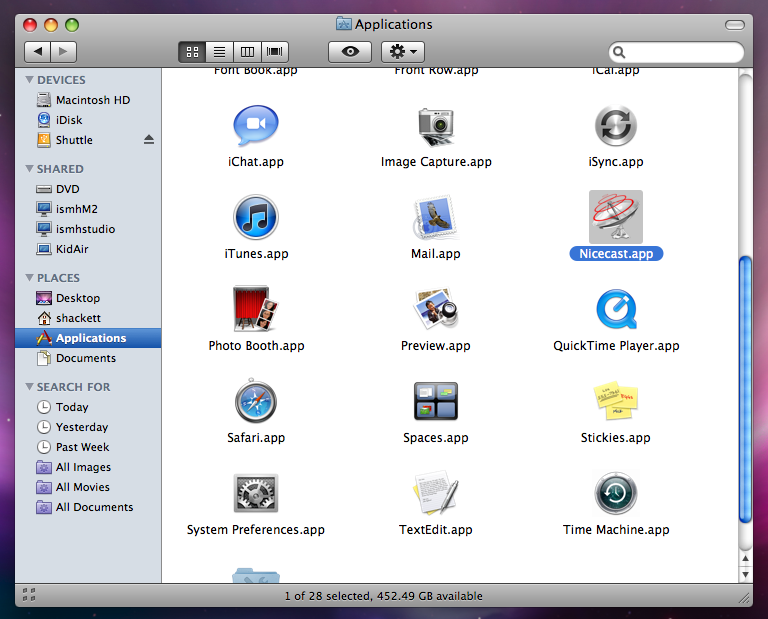Select Macintosh HD in the sidebar
The height and width of the screenshot is (619, 768).
pos(88,100)
